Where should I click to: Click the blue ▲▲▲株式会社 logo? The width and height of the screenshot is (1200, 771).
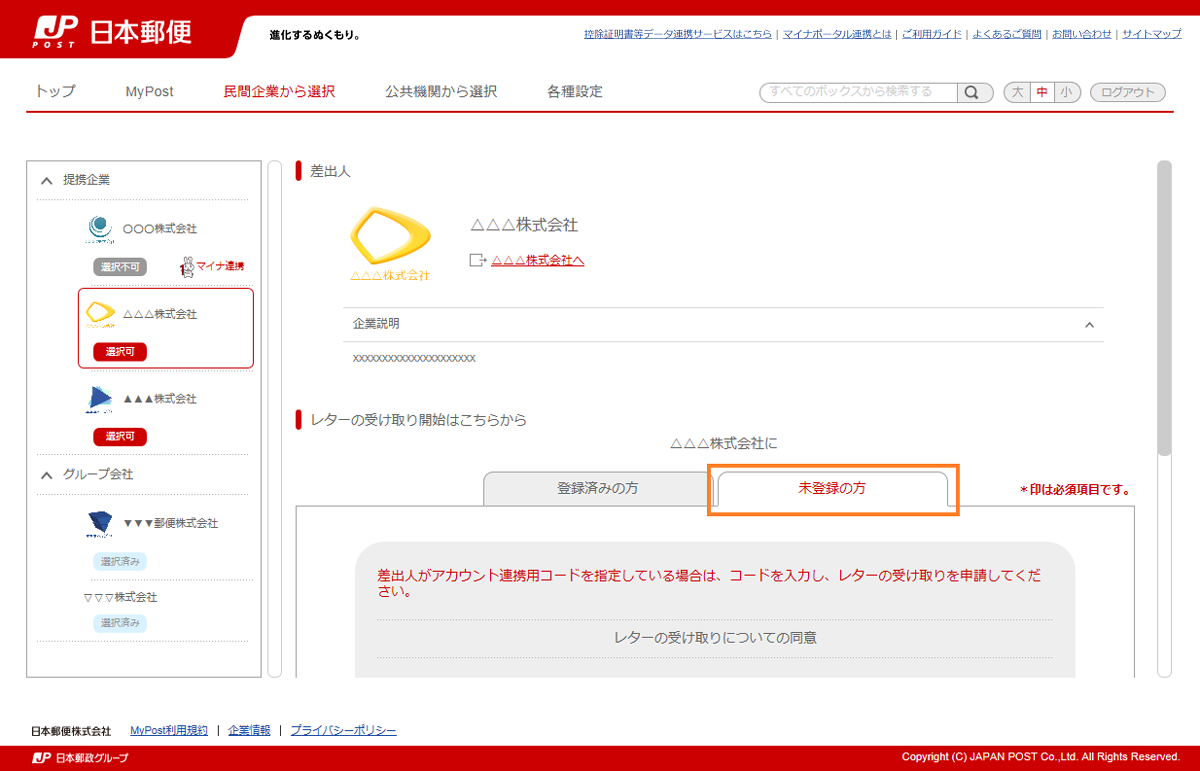pyautogui.click(x=100, y=399)
